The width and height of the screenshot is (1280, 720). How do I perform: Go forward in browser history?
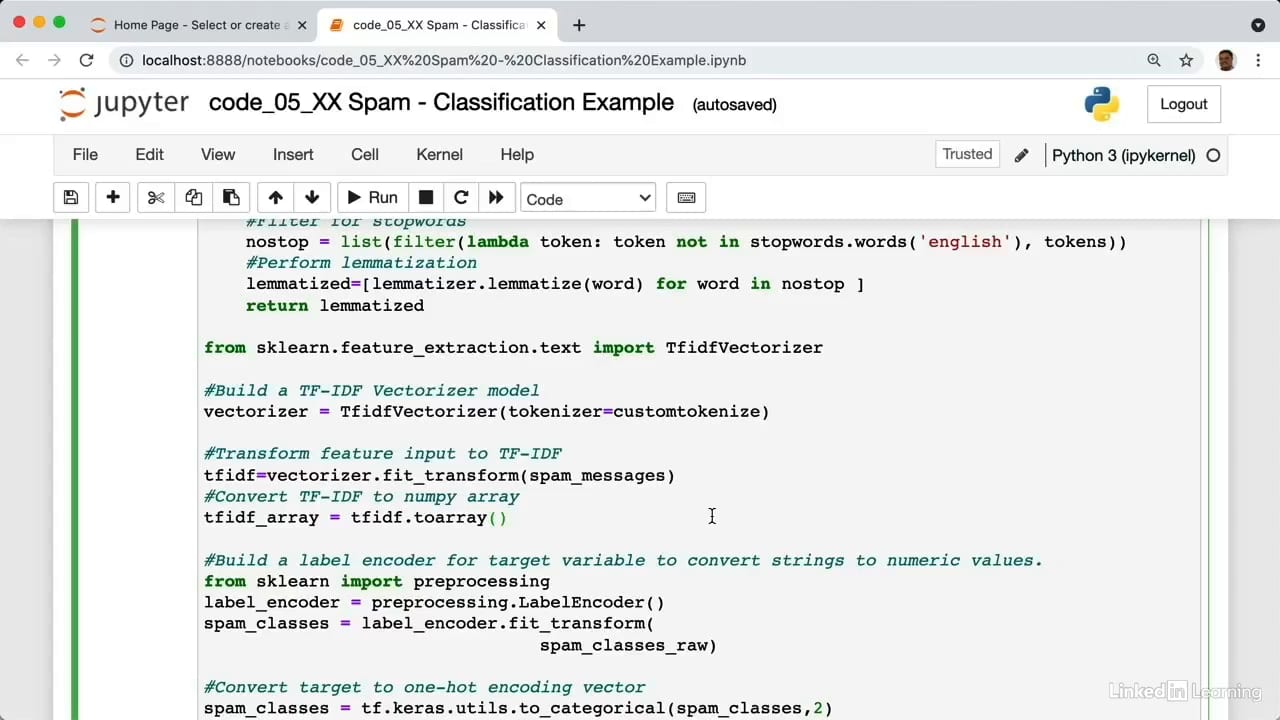(x=55, y=60)
